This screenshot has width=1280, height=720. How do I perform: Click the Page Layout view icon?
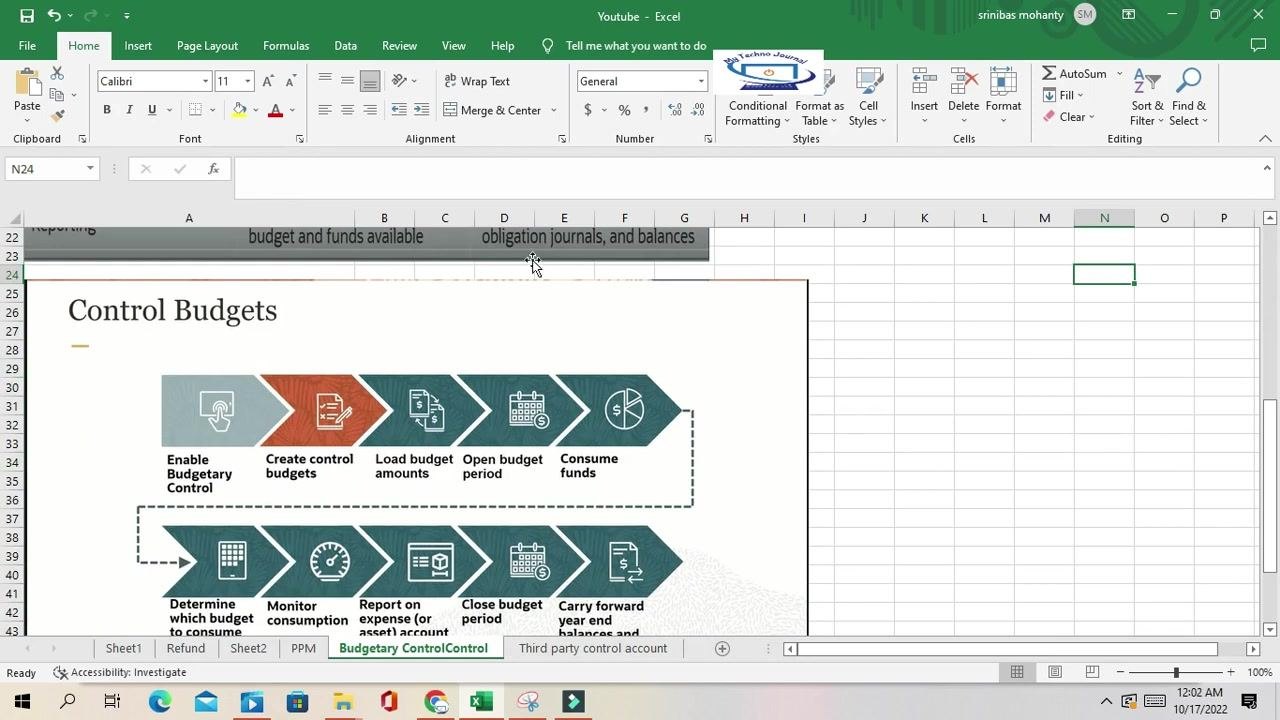[x=1055, y=672]
